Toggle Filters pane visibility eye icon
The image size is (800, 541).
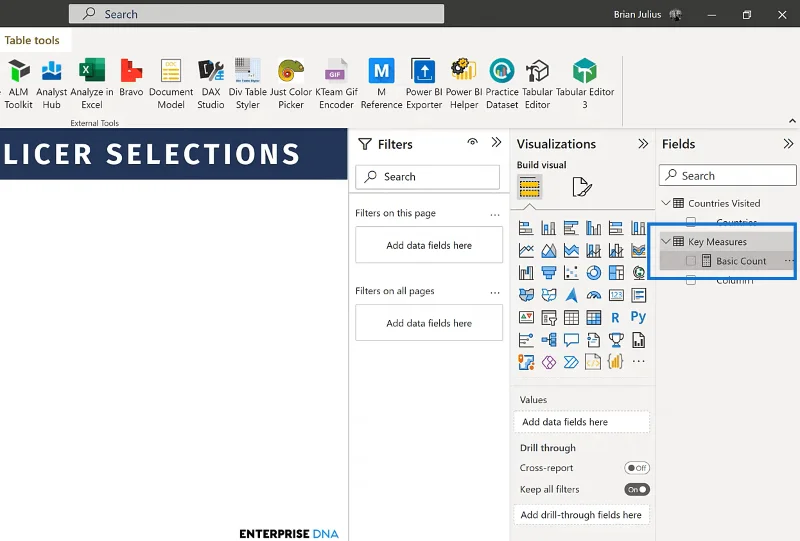point(472,142)
